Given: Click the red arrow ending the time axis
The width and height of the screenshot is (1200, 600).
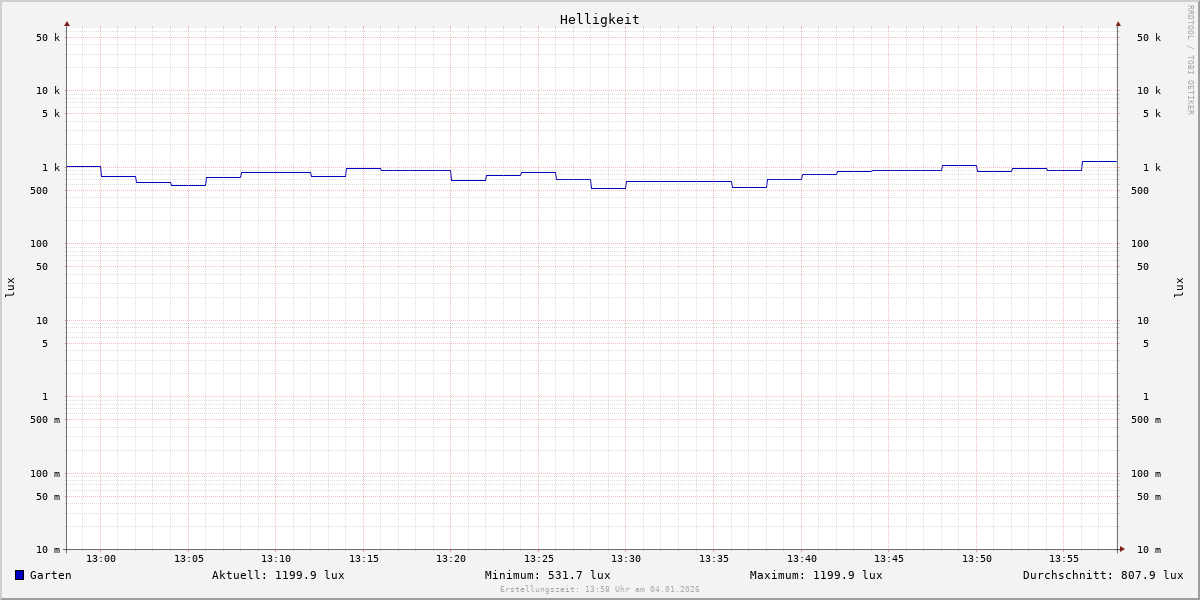Looking at the screenshot, I should pyautogui.click(x=1122, y=549).
